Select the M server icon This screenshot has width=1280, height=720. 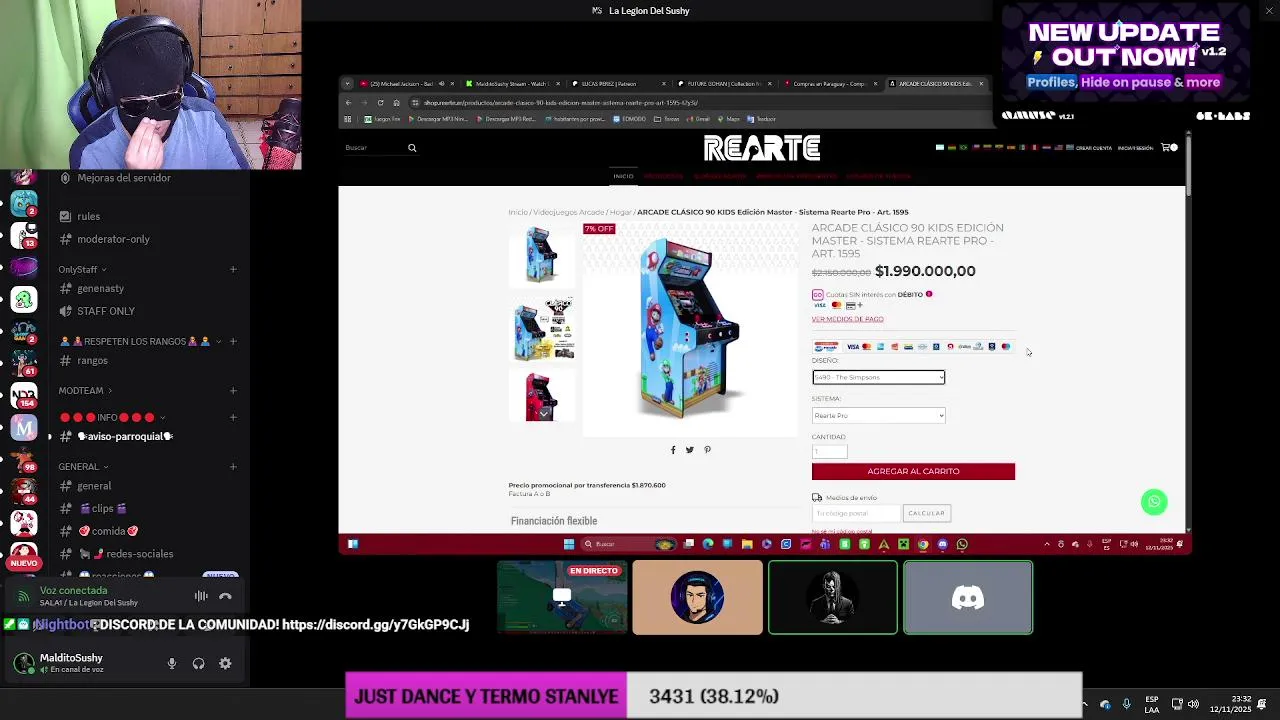coord(24,428)
